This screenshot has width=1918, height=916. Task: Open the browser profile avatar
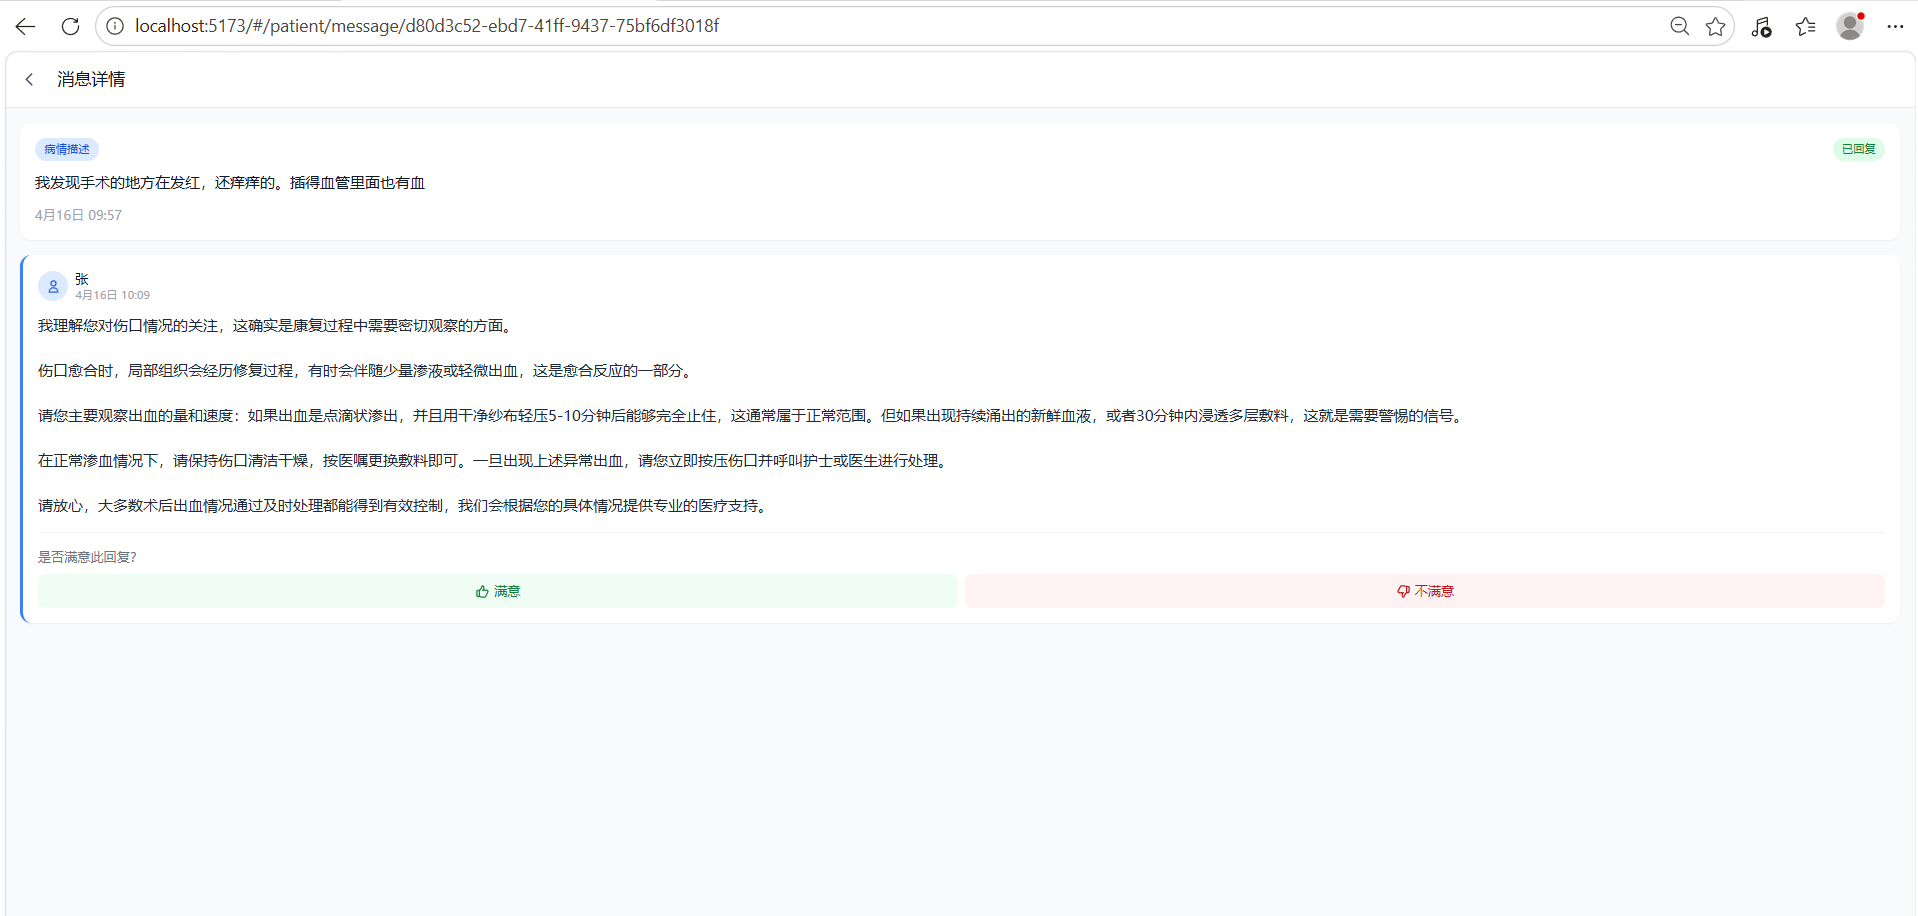coord(1850,26)
